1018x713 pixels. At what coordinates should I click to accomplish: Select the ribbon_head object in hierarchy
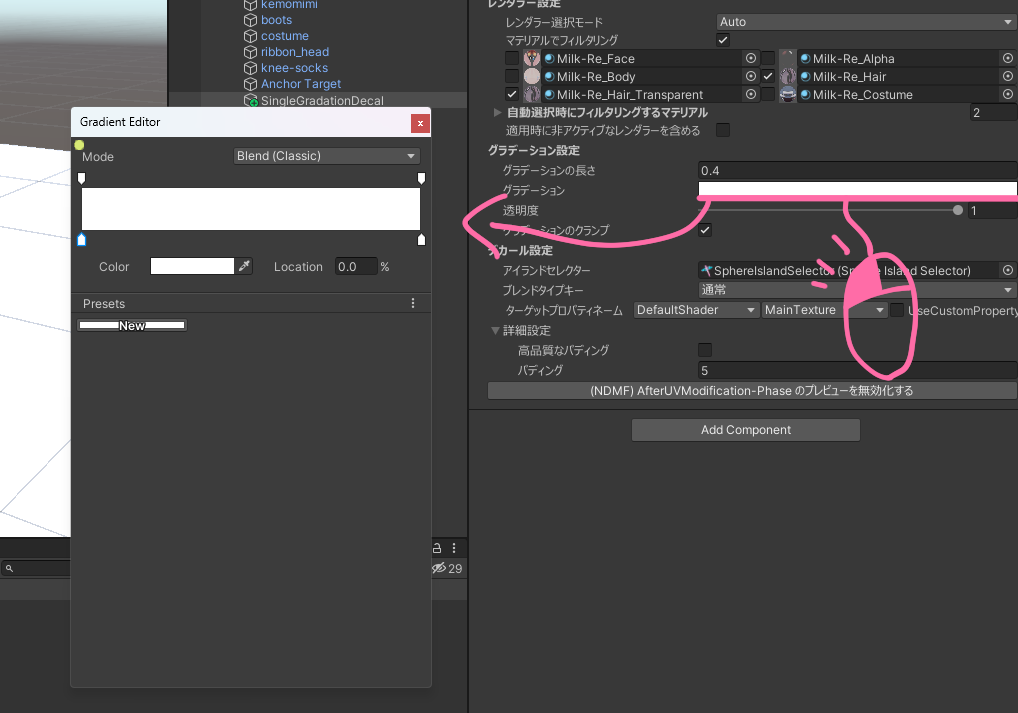294,52
